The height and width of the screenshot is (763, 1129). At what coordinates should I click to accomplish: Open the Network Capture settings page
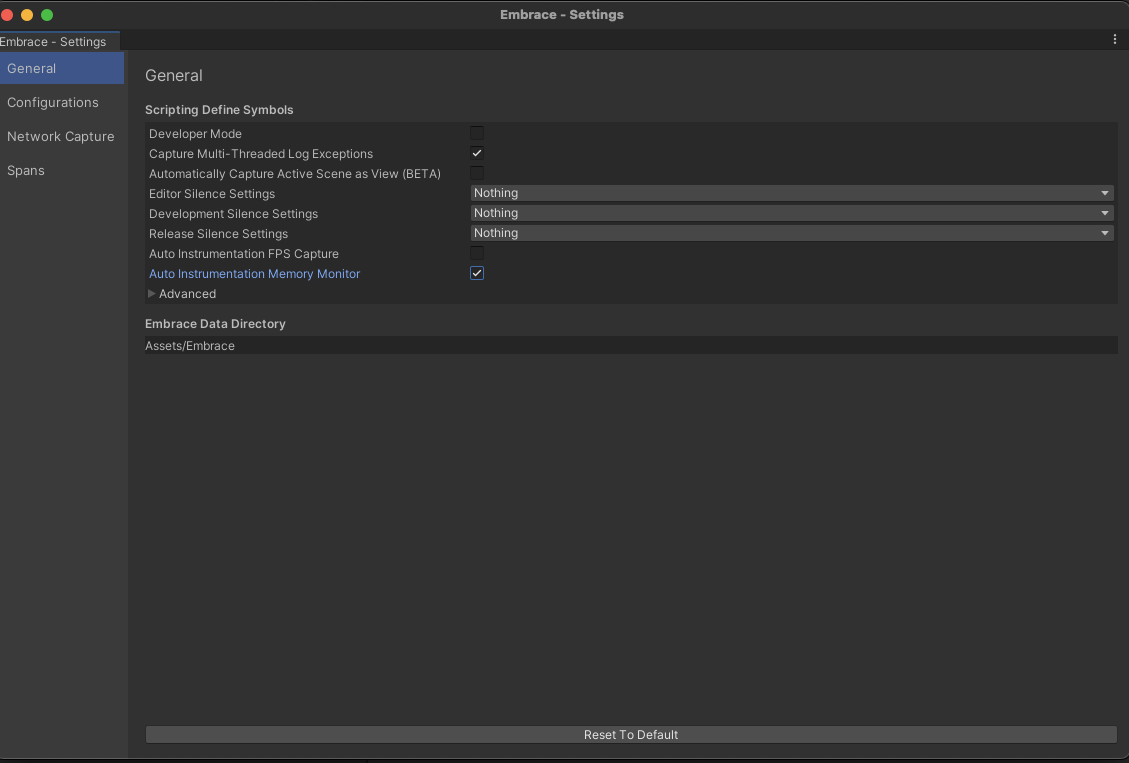tap(62, 136)
